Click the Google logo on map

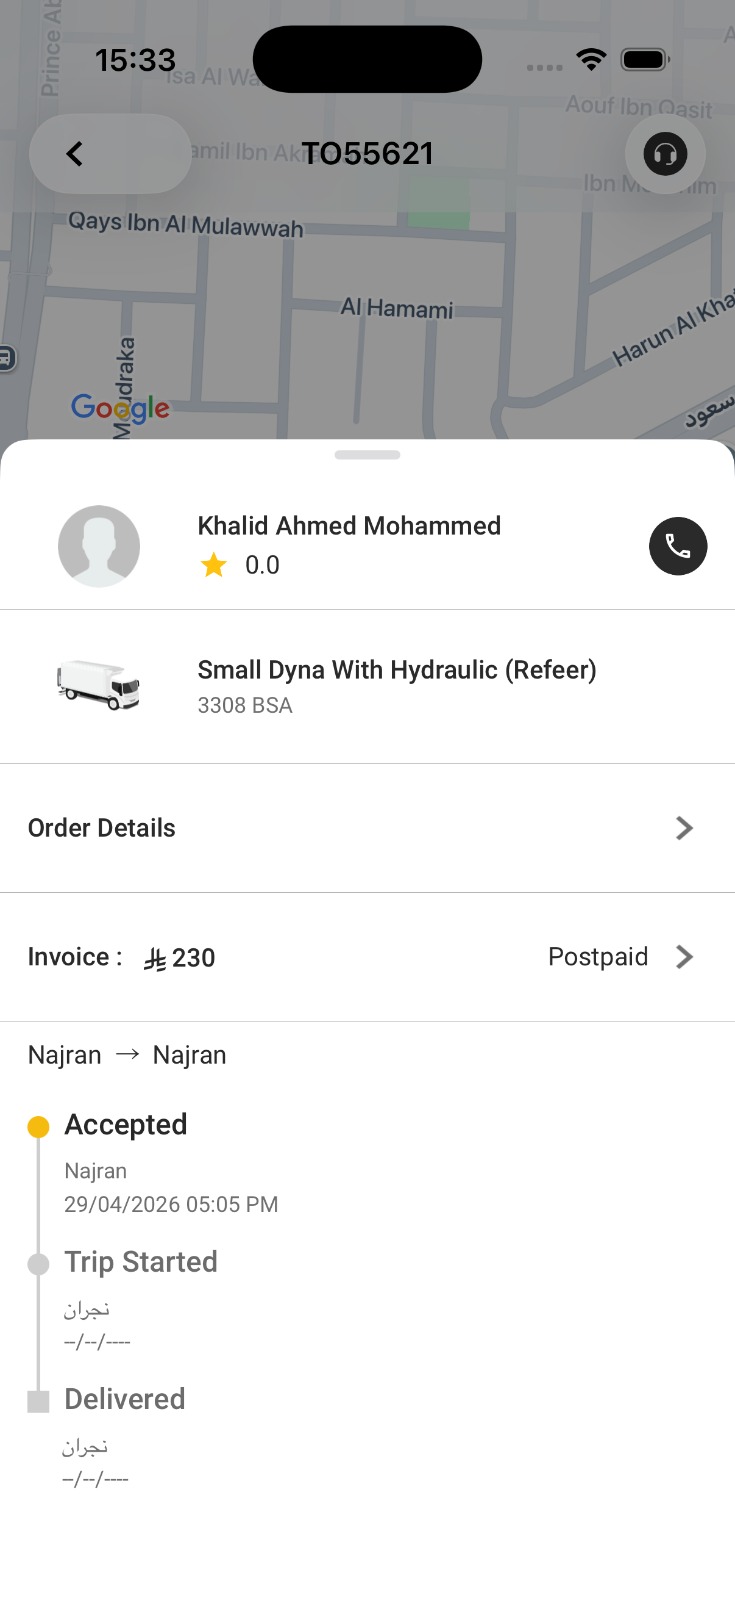(120, 408)
